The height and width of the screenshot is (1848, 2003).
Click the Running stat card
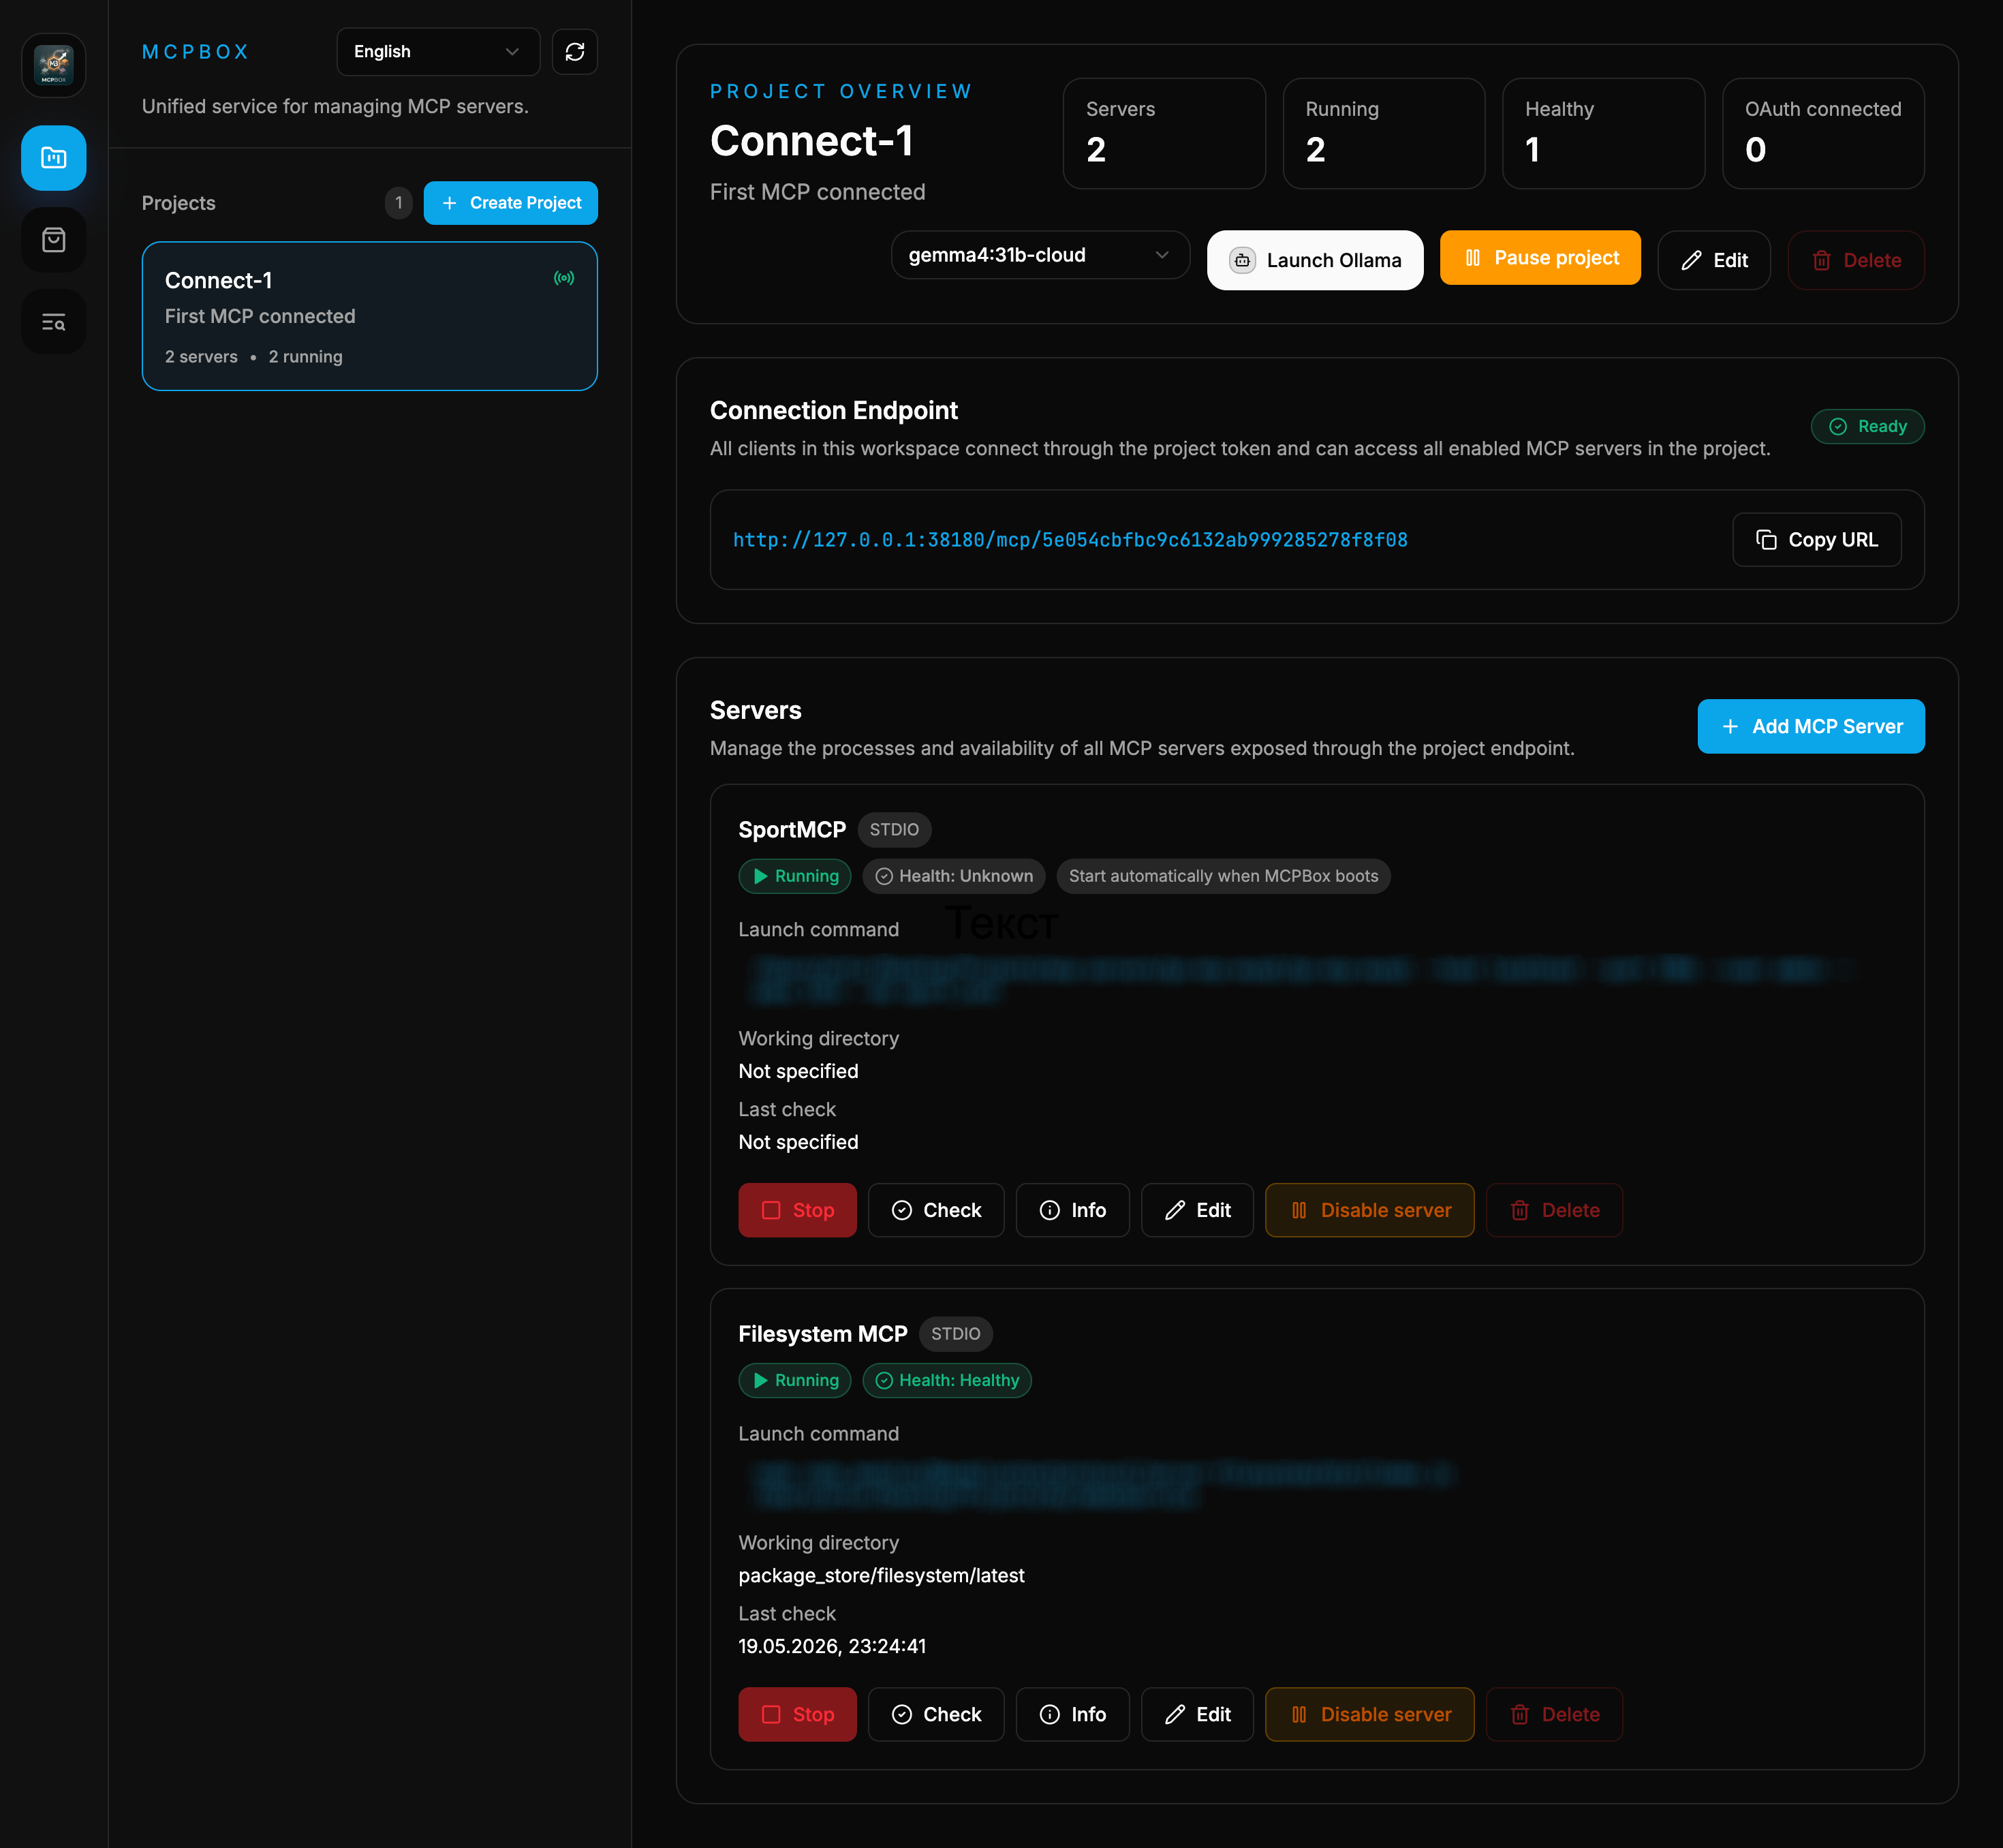(1384, 133)
